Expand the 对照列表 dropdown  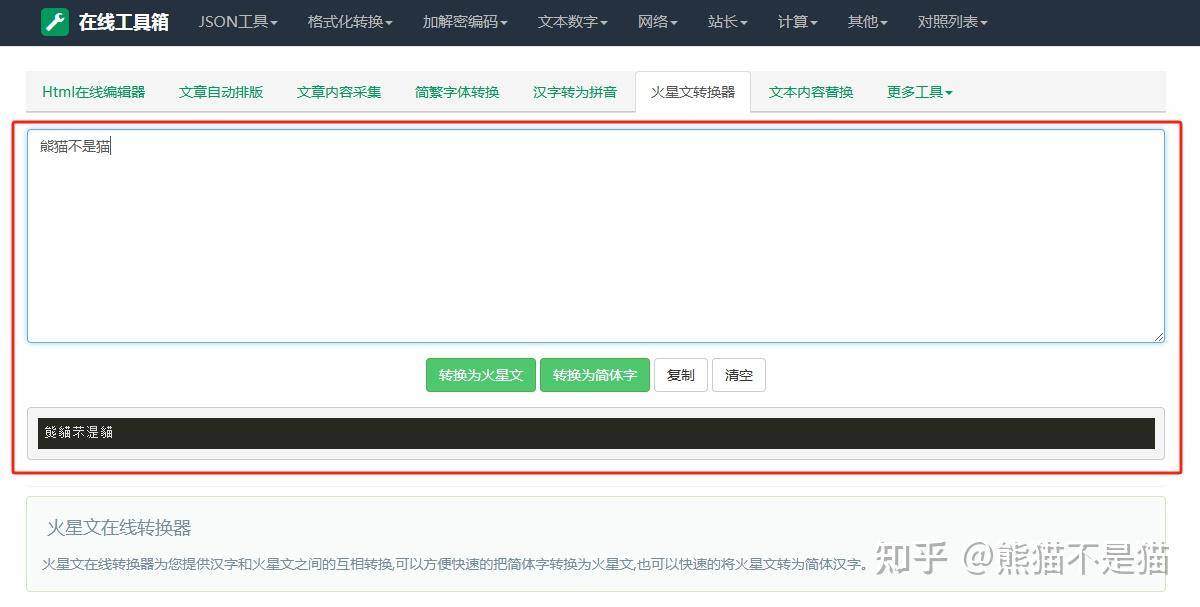953,22
